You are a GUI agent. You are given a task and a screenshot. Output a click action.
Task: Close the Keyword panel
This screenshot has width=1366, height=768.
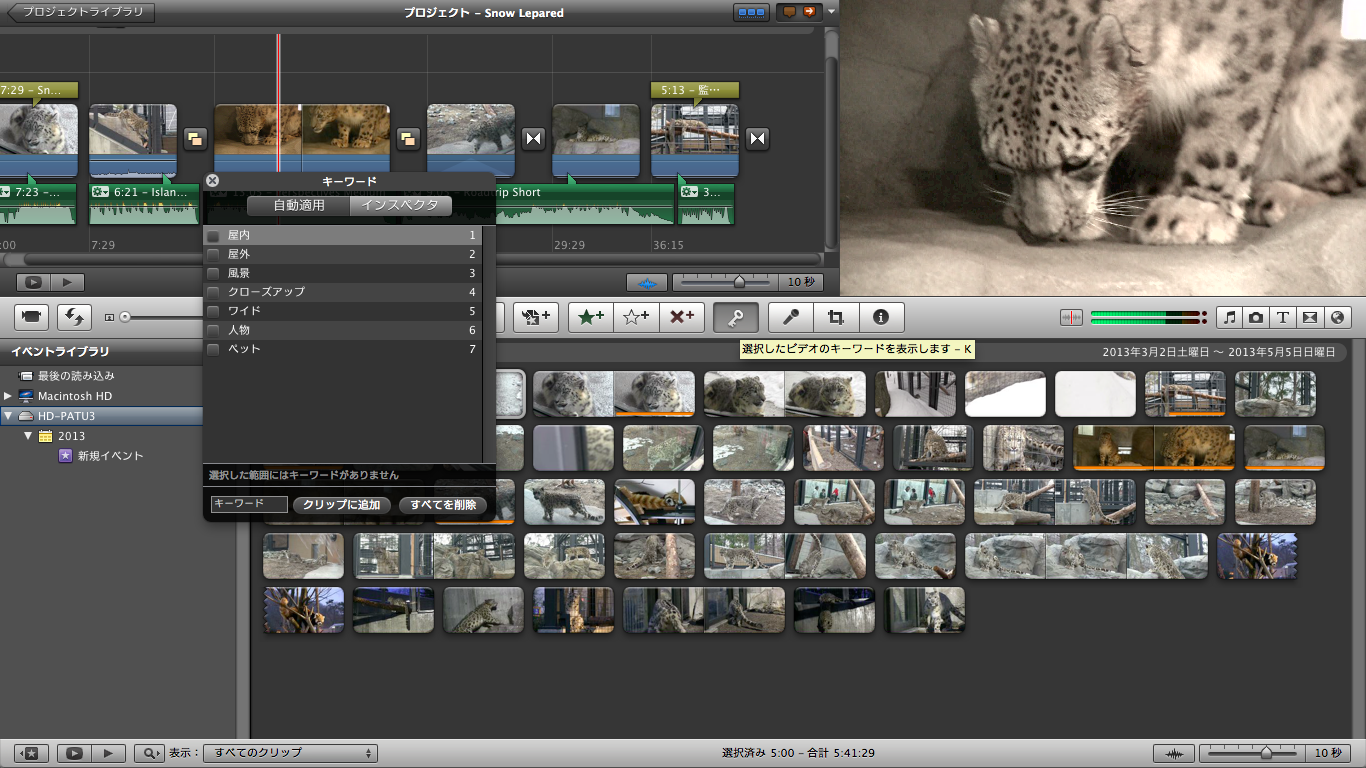pos(212,181)
